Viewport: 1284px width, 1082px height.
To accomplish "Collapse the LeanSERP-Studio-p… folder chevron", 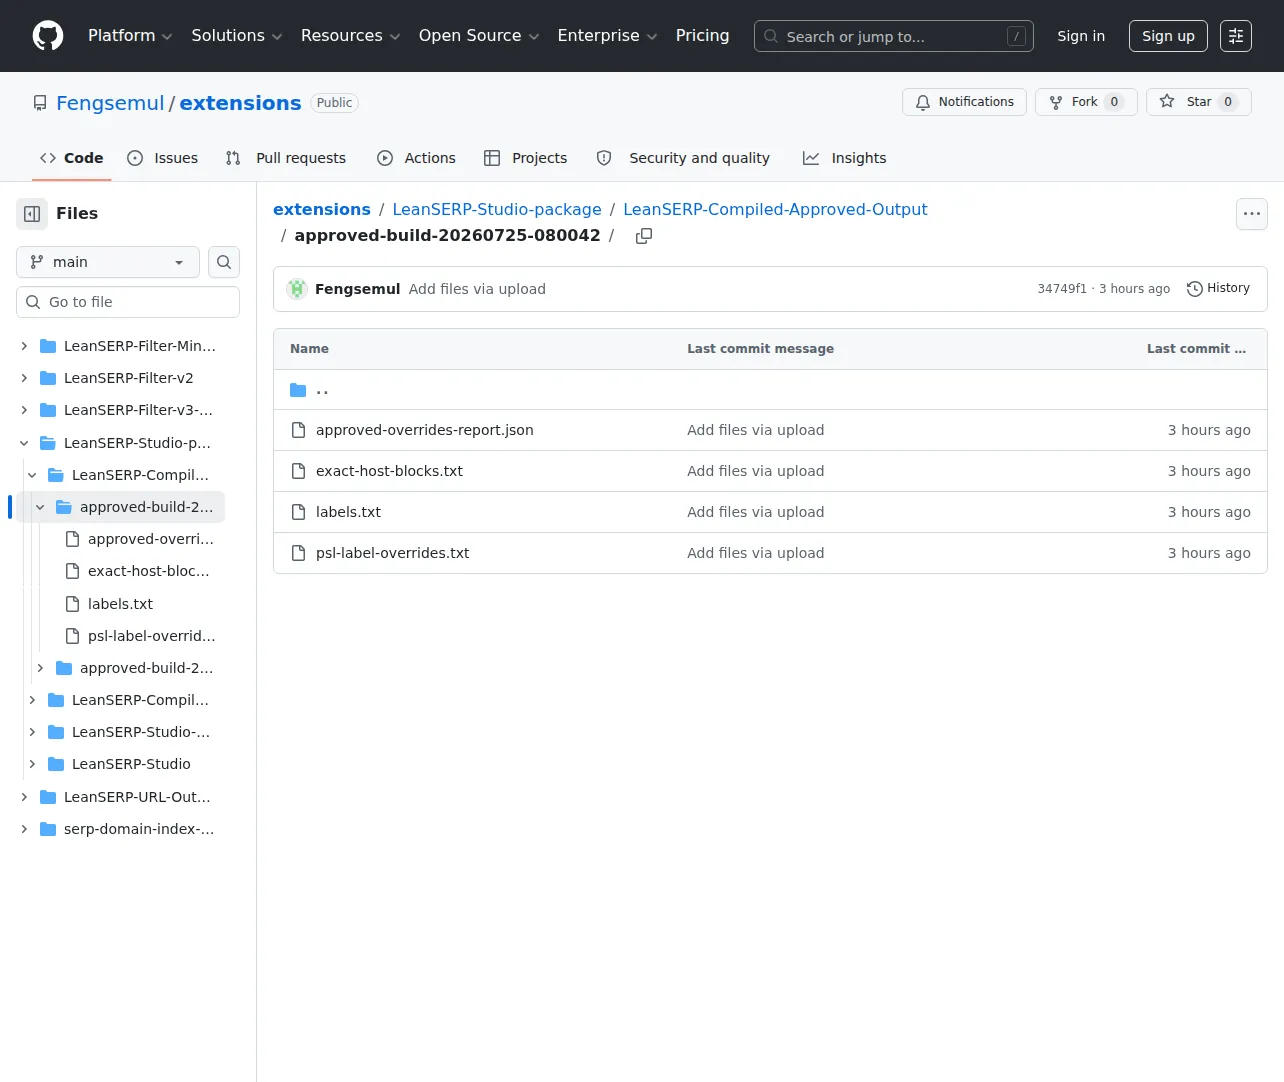I will tap(24, 443).
